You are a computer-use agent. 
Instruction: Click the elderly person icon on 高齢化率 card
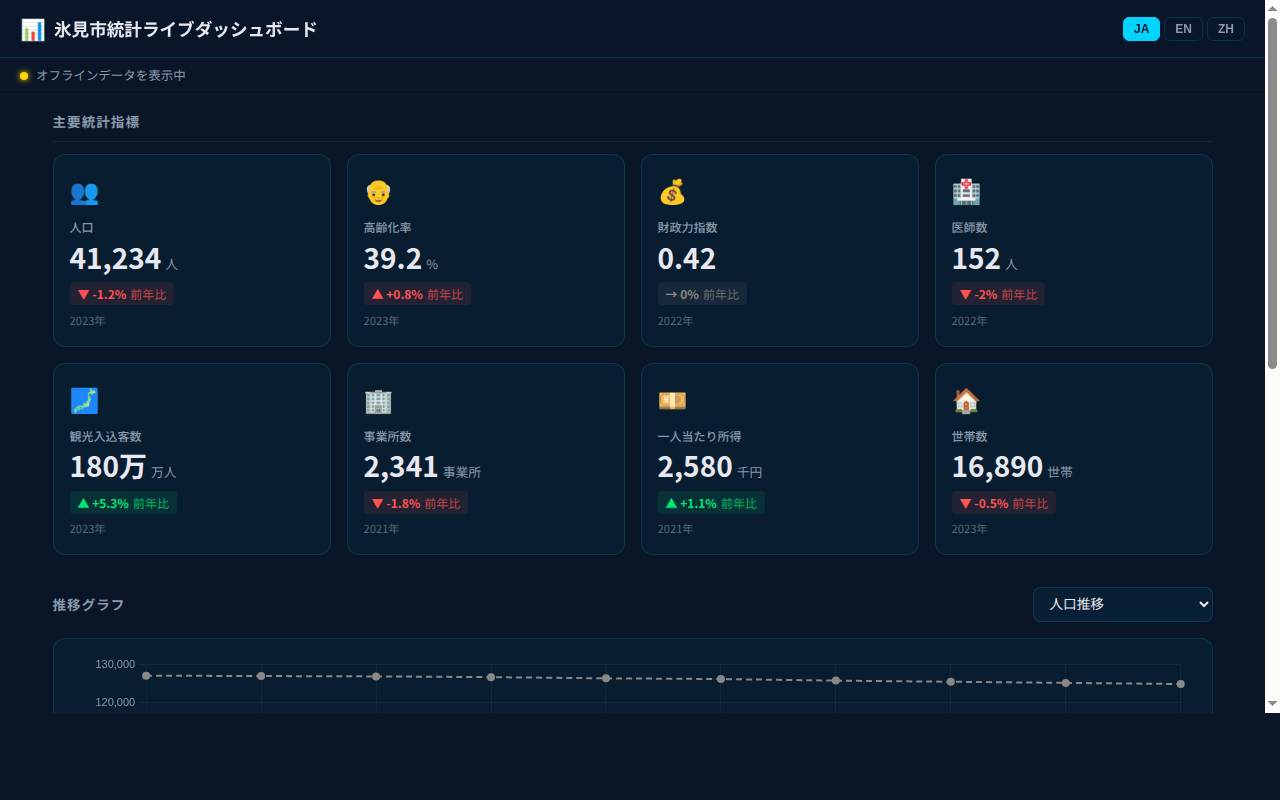pyautogui.click(x=378, y=192)
